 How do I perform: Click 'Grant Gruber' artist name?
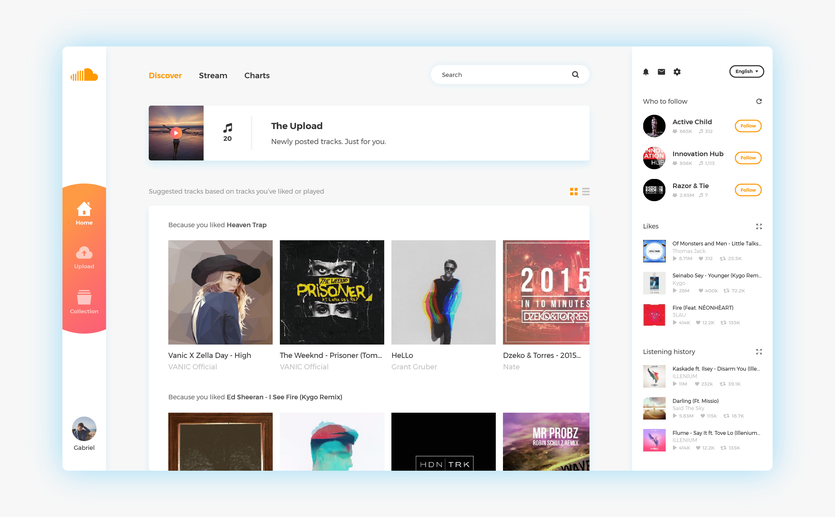(x=414, y=367)
